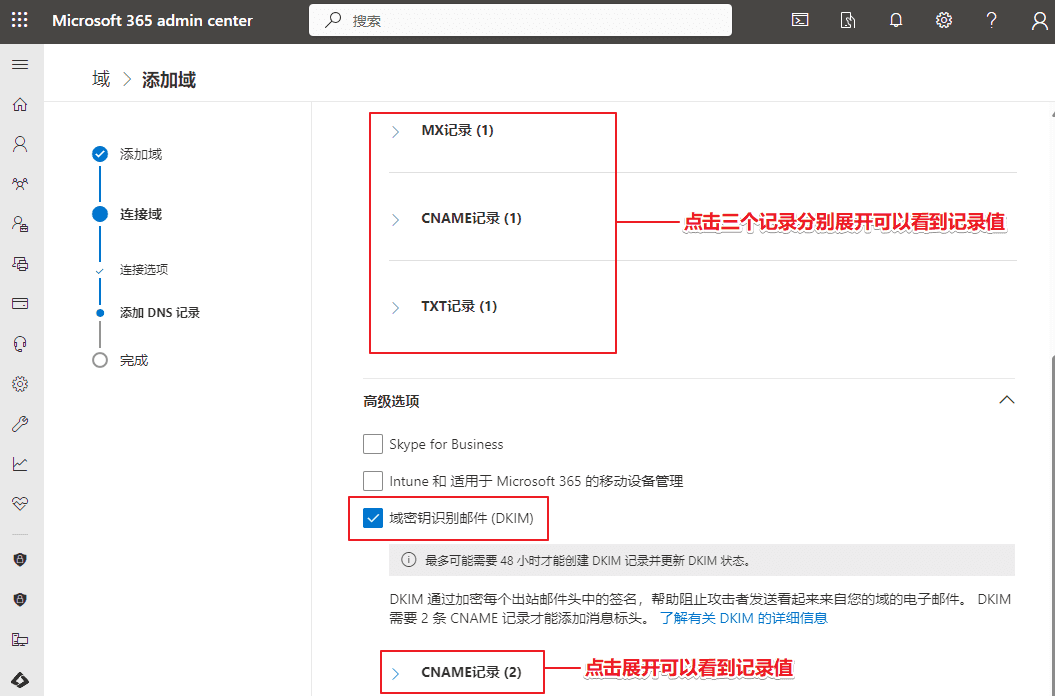Click the 48 小时 DKIM info message
This screenshot has height=696, width=1055.
(588, 561)
